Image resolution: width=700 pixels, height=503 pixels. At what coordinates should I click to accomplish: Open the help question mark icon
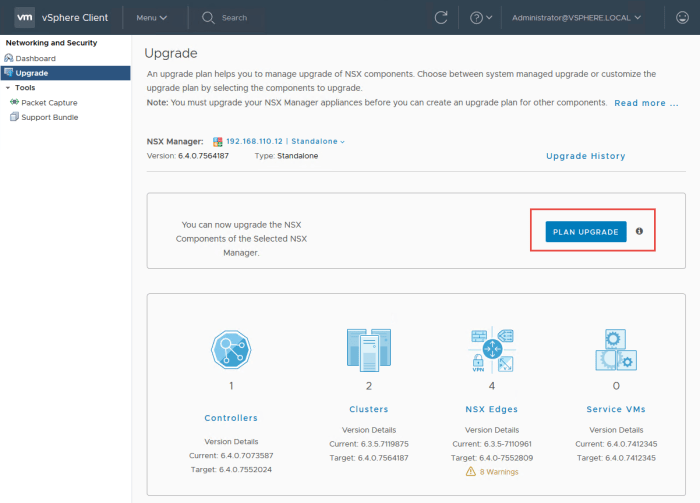point(477,17)
